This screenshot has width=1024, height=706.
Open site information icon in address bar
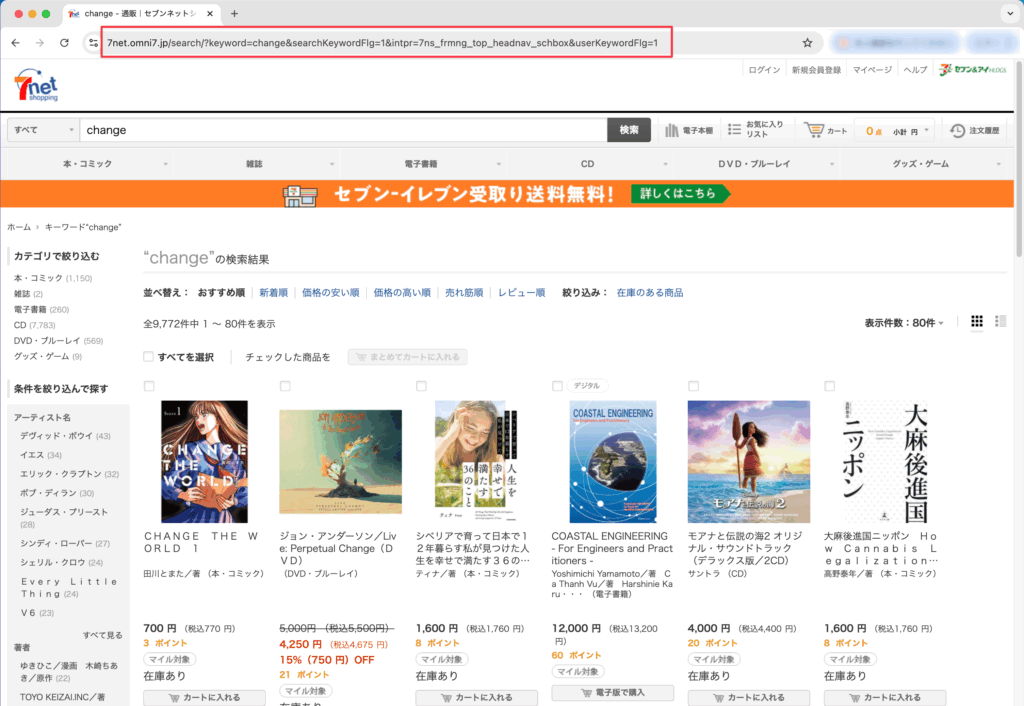[x=93, y=42]
